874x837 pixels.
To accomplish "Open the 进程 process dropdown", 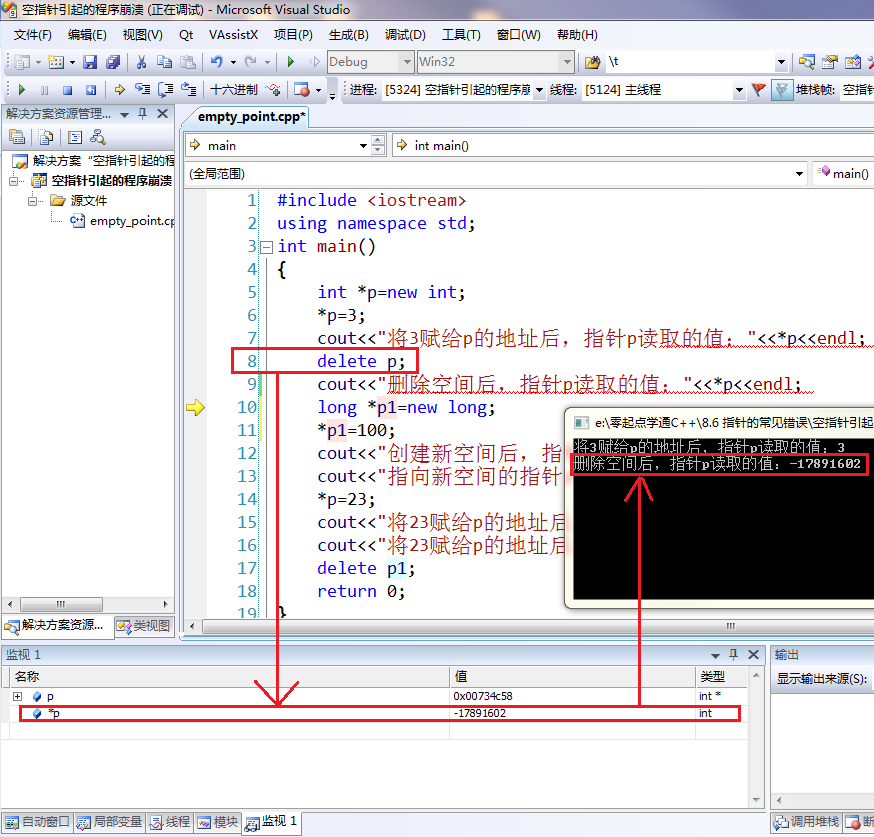I will pos(539,90).
